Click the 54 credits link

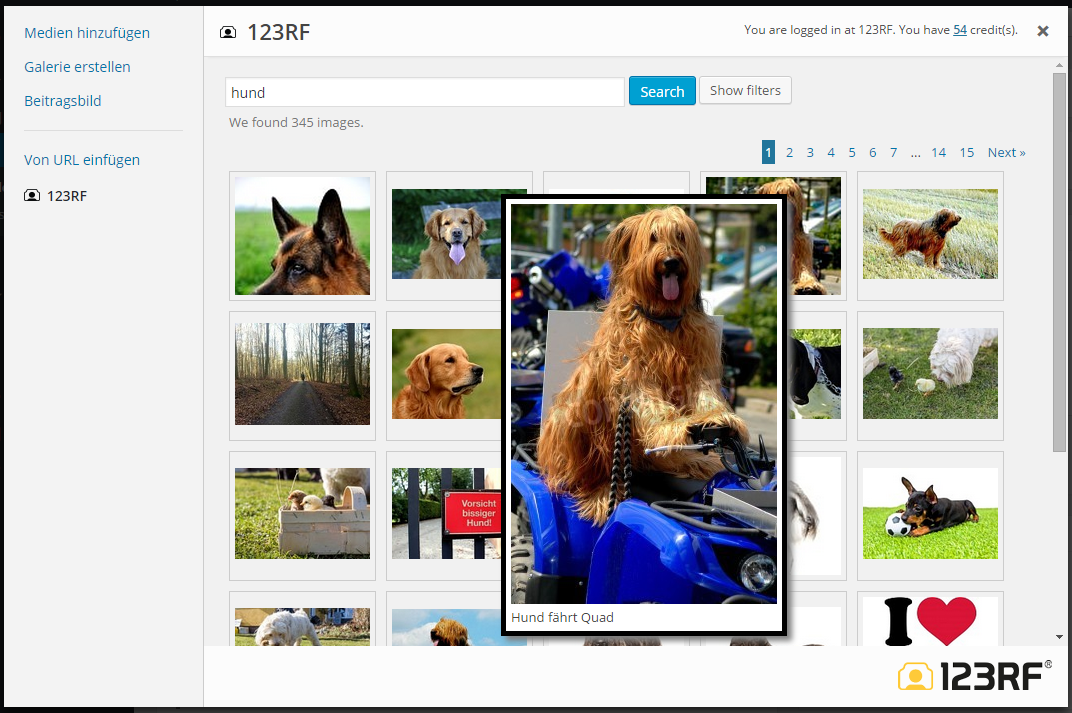(x=960, y=30)
